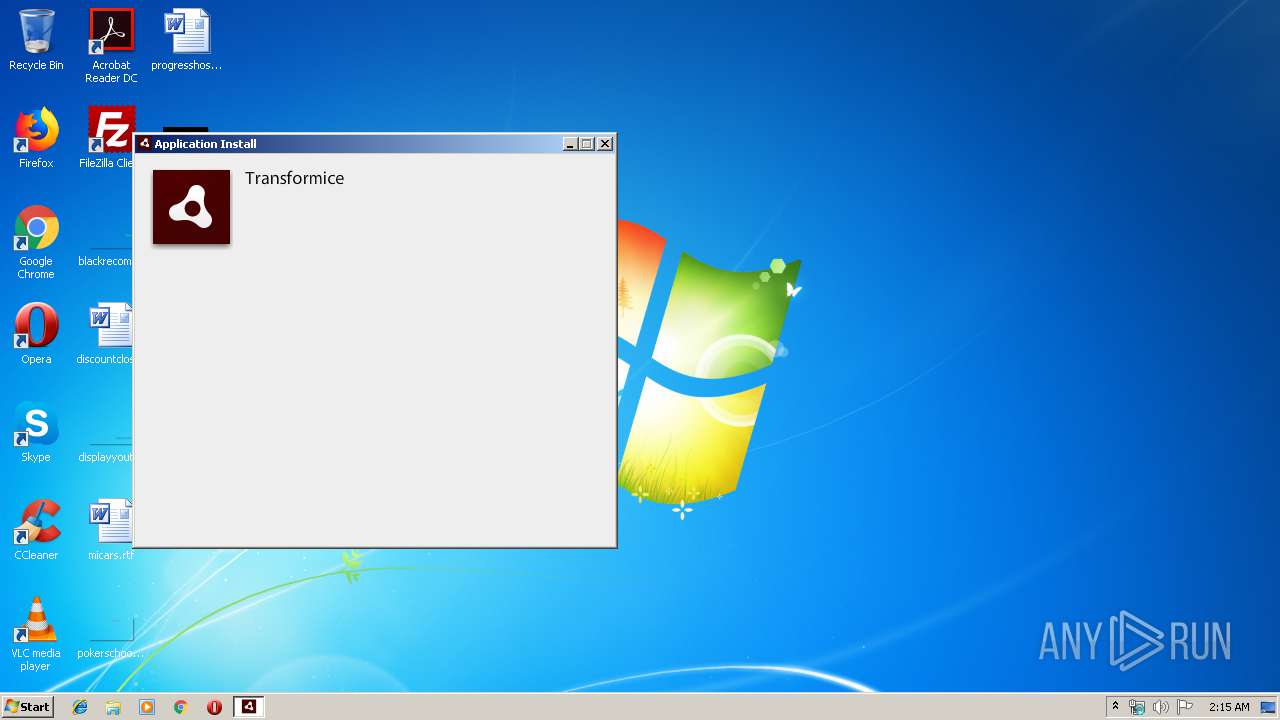Open the progresshos Word document icon
This screenshot has height=720, width=1280.
pos(186,40)
